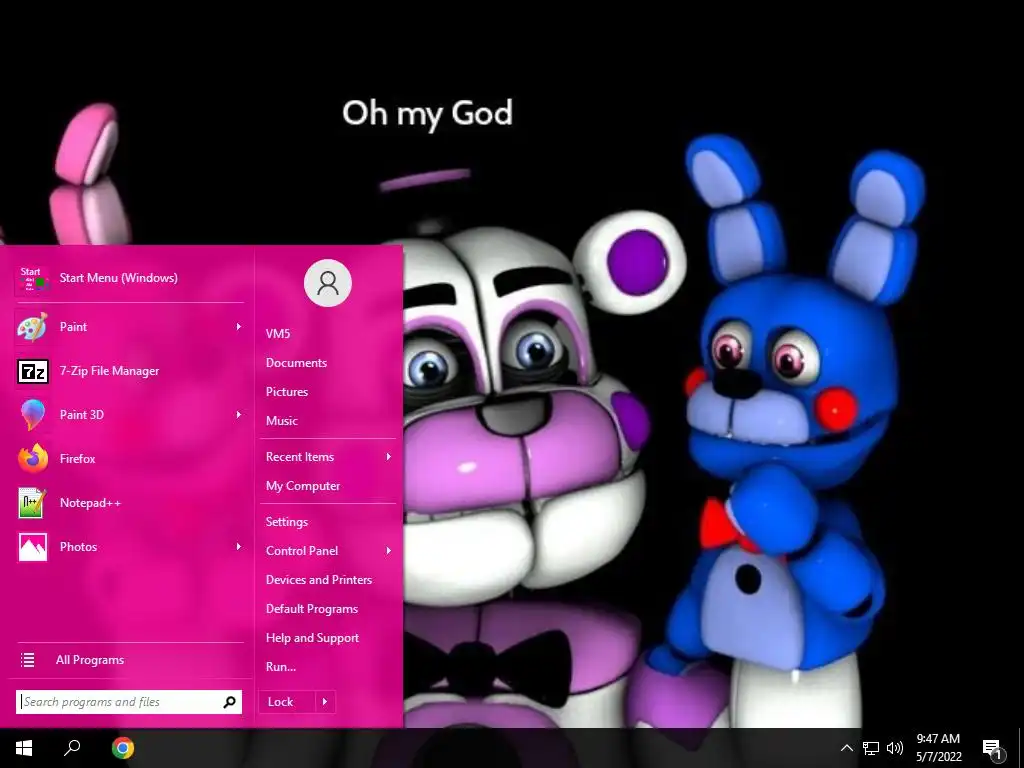Click the Photos program label

pos(78,547)
